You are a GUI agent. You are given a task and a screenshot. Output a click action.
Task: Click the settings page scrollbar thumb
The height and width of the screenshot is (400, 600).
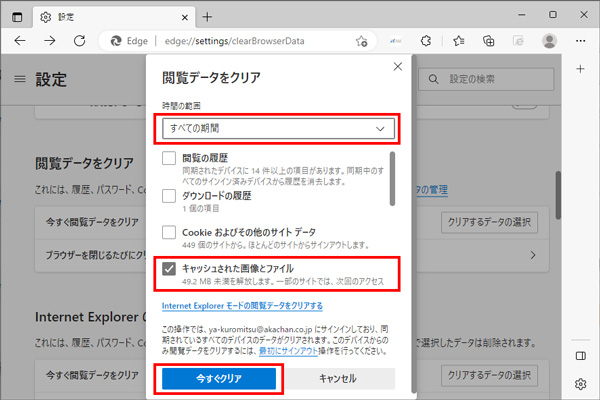point(558,195)
